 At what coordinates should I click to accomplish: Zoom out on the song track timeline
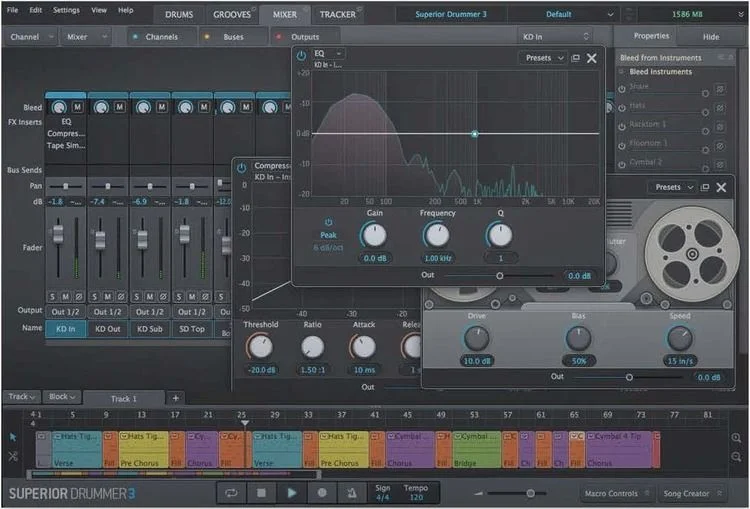[736, 457]
